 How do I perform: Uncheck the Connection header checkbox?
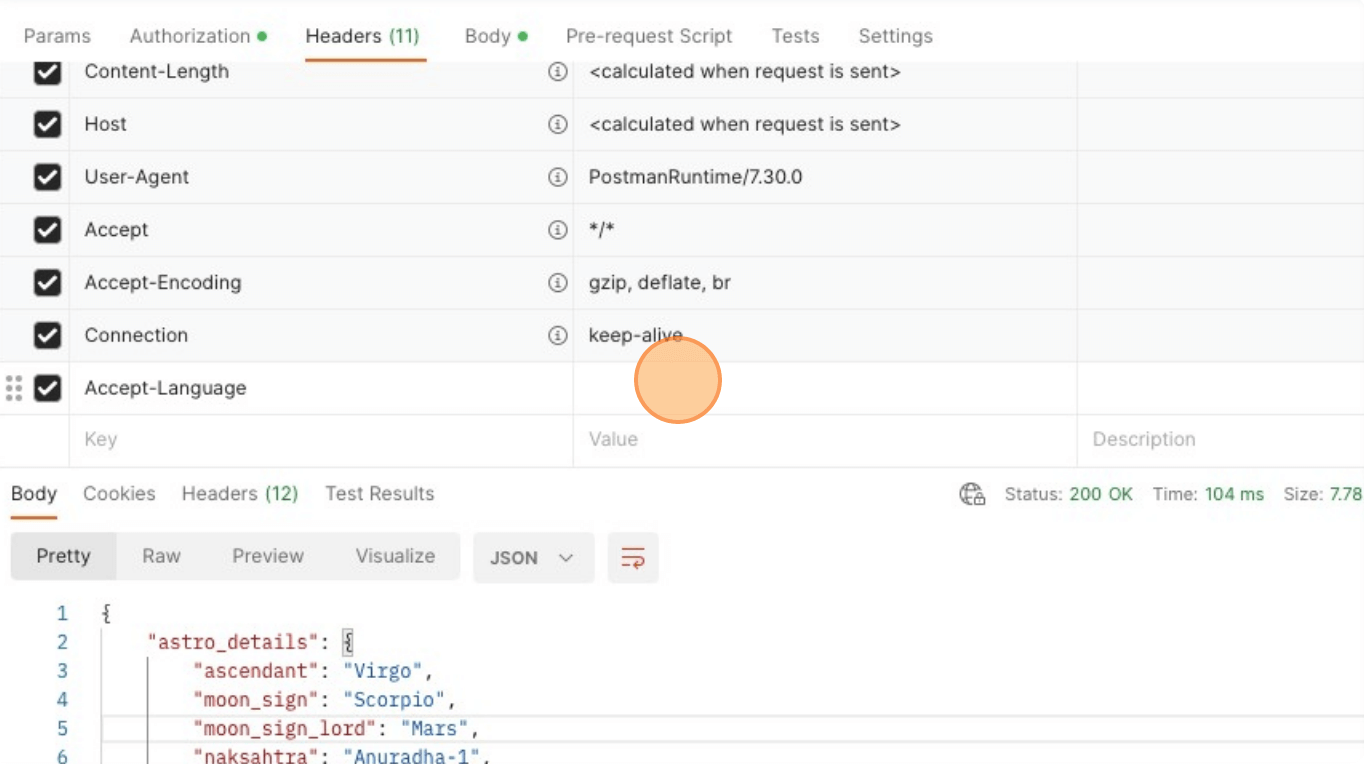tap(47, 336)
